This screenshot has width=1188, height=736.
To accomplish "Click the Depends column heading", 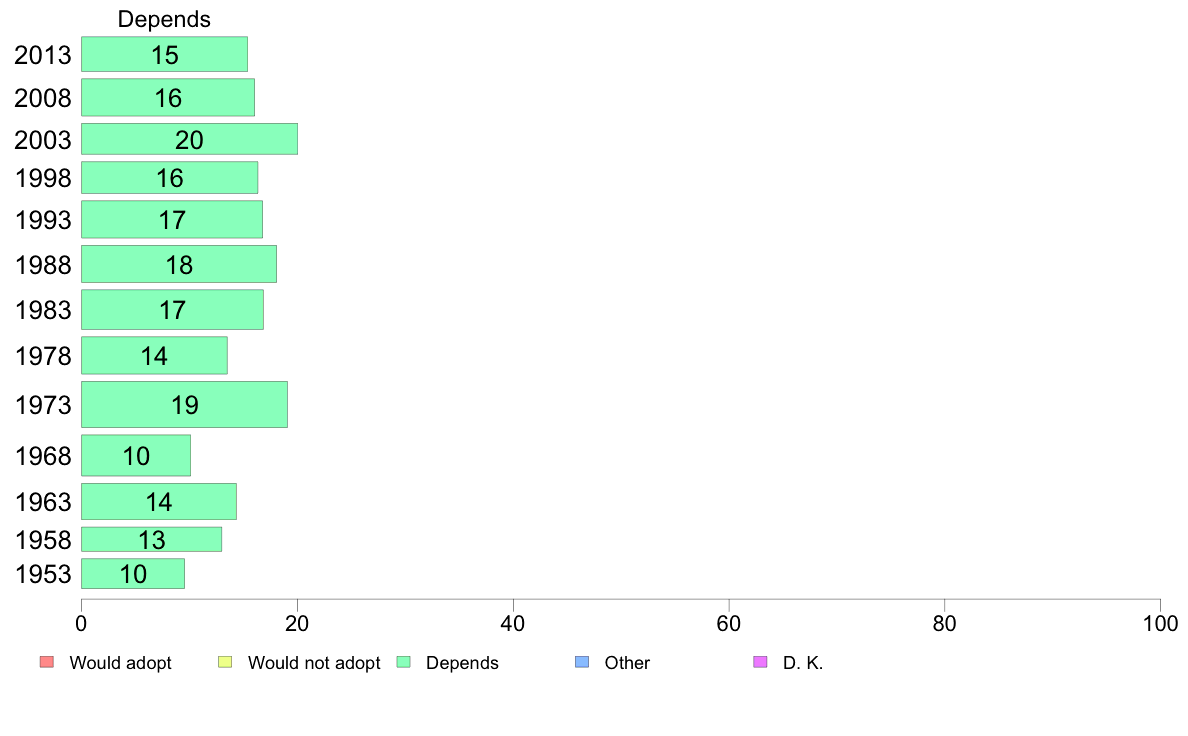I will pyautogui.click(x=164, y=19).
